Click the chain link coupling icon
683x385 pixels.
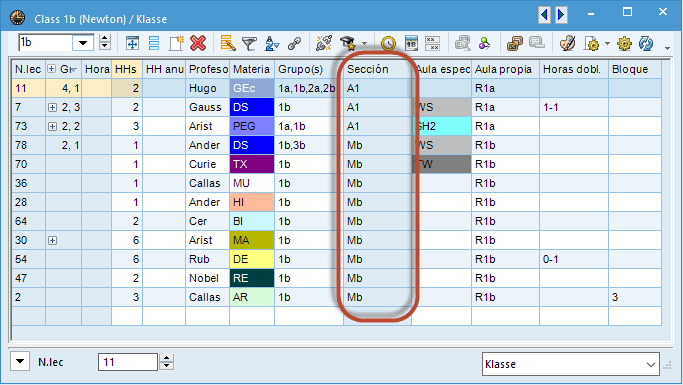(x=294, y=43)
